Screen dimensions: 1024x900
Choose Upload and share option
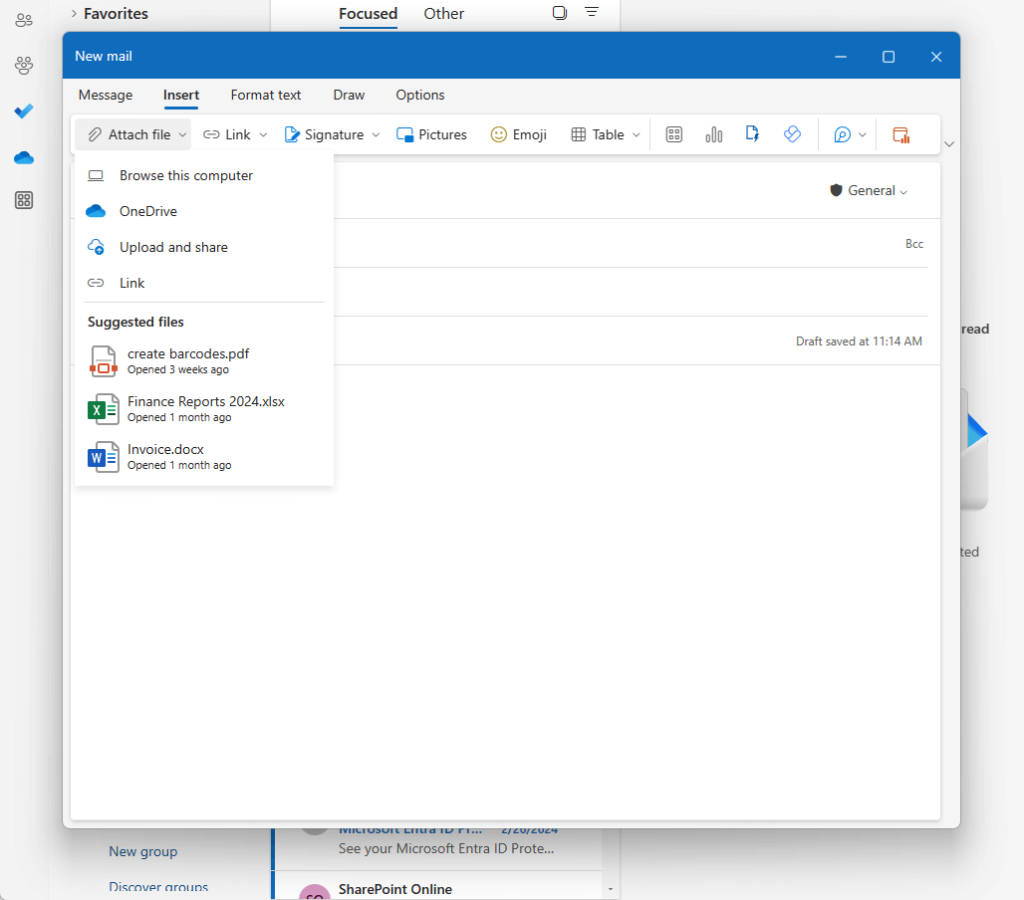point(204,248)
